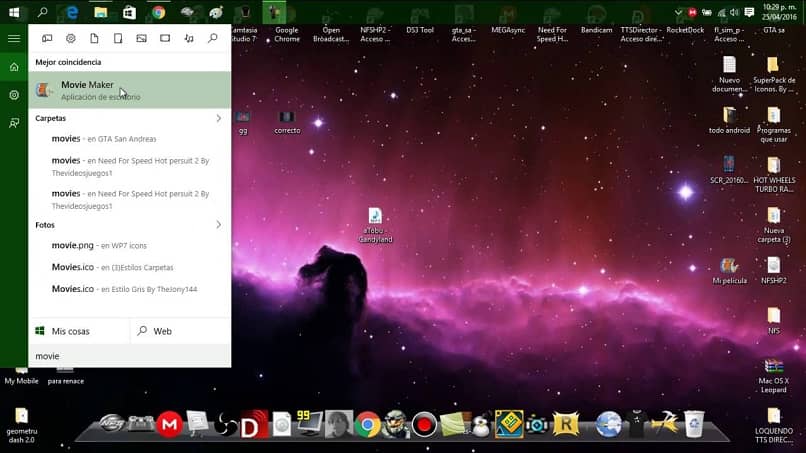The height and width of the screenshot is (453, 806).
Task: Select the Home icon in search sidebar
Action: (14, 67)
